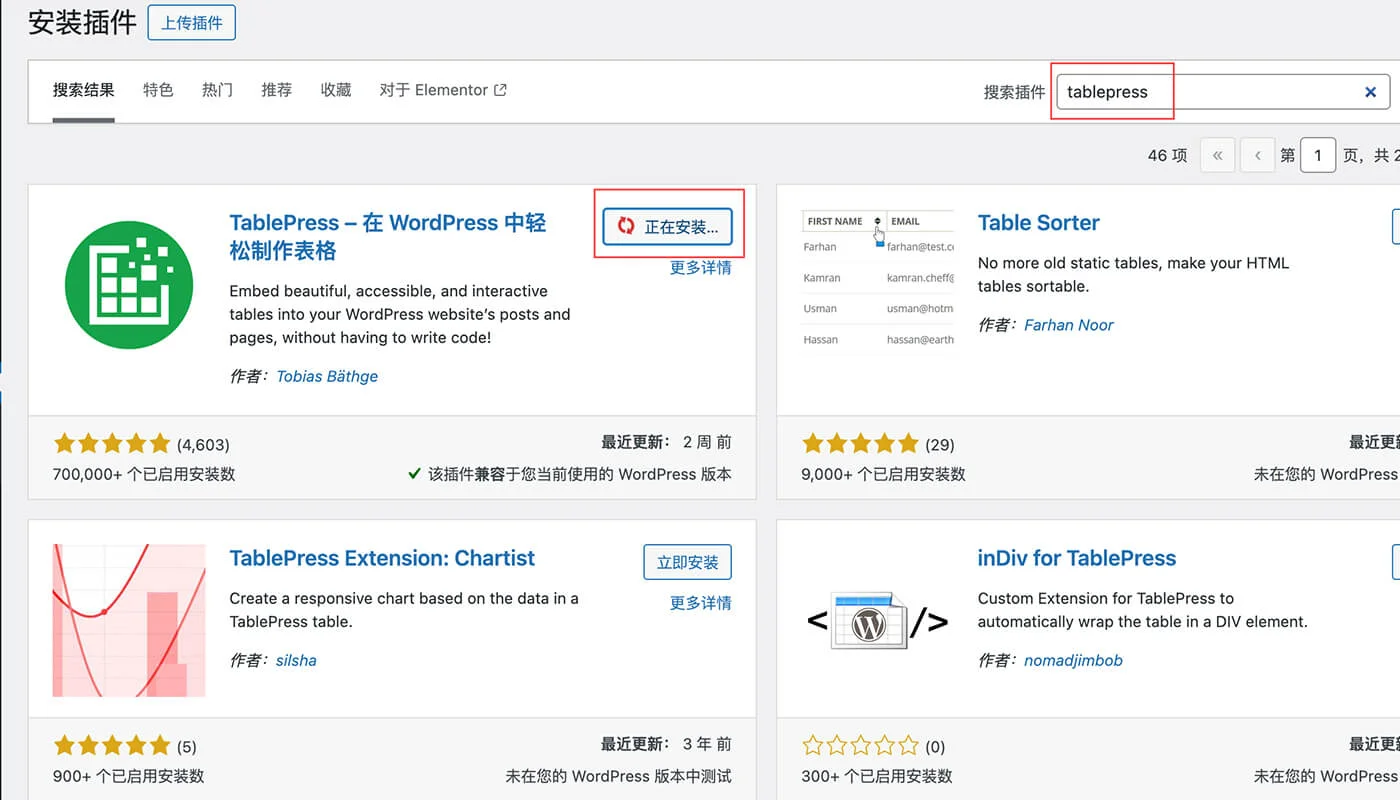Switch to the 特色 tab
The height and width of the screenshot is (800, 1400).
[x=158, y=90]
